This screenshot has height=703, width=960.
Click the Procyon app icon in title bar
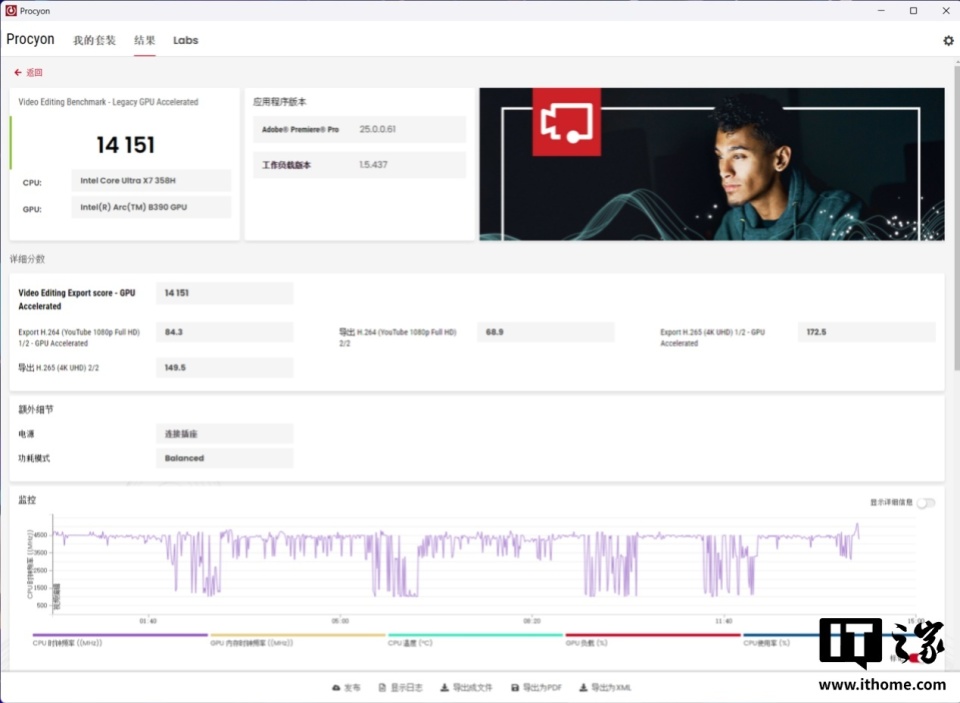pyautogui.click(x=10, y=10)
